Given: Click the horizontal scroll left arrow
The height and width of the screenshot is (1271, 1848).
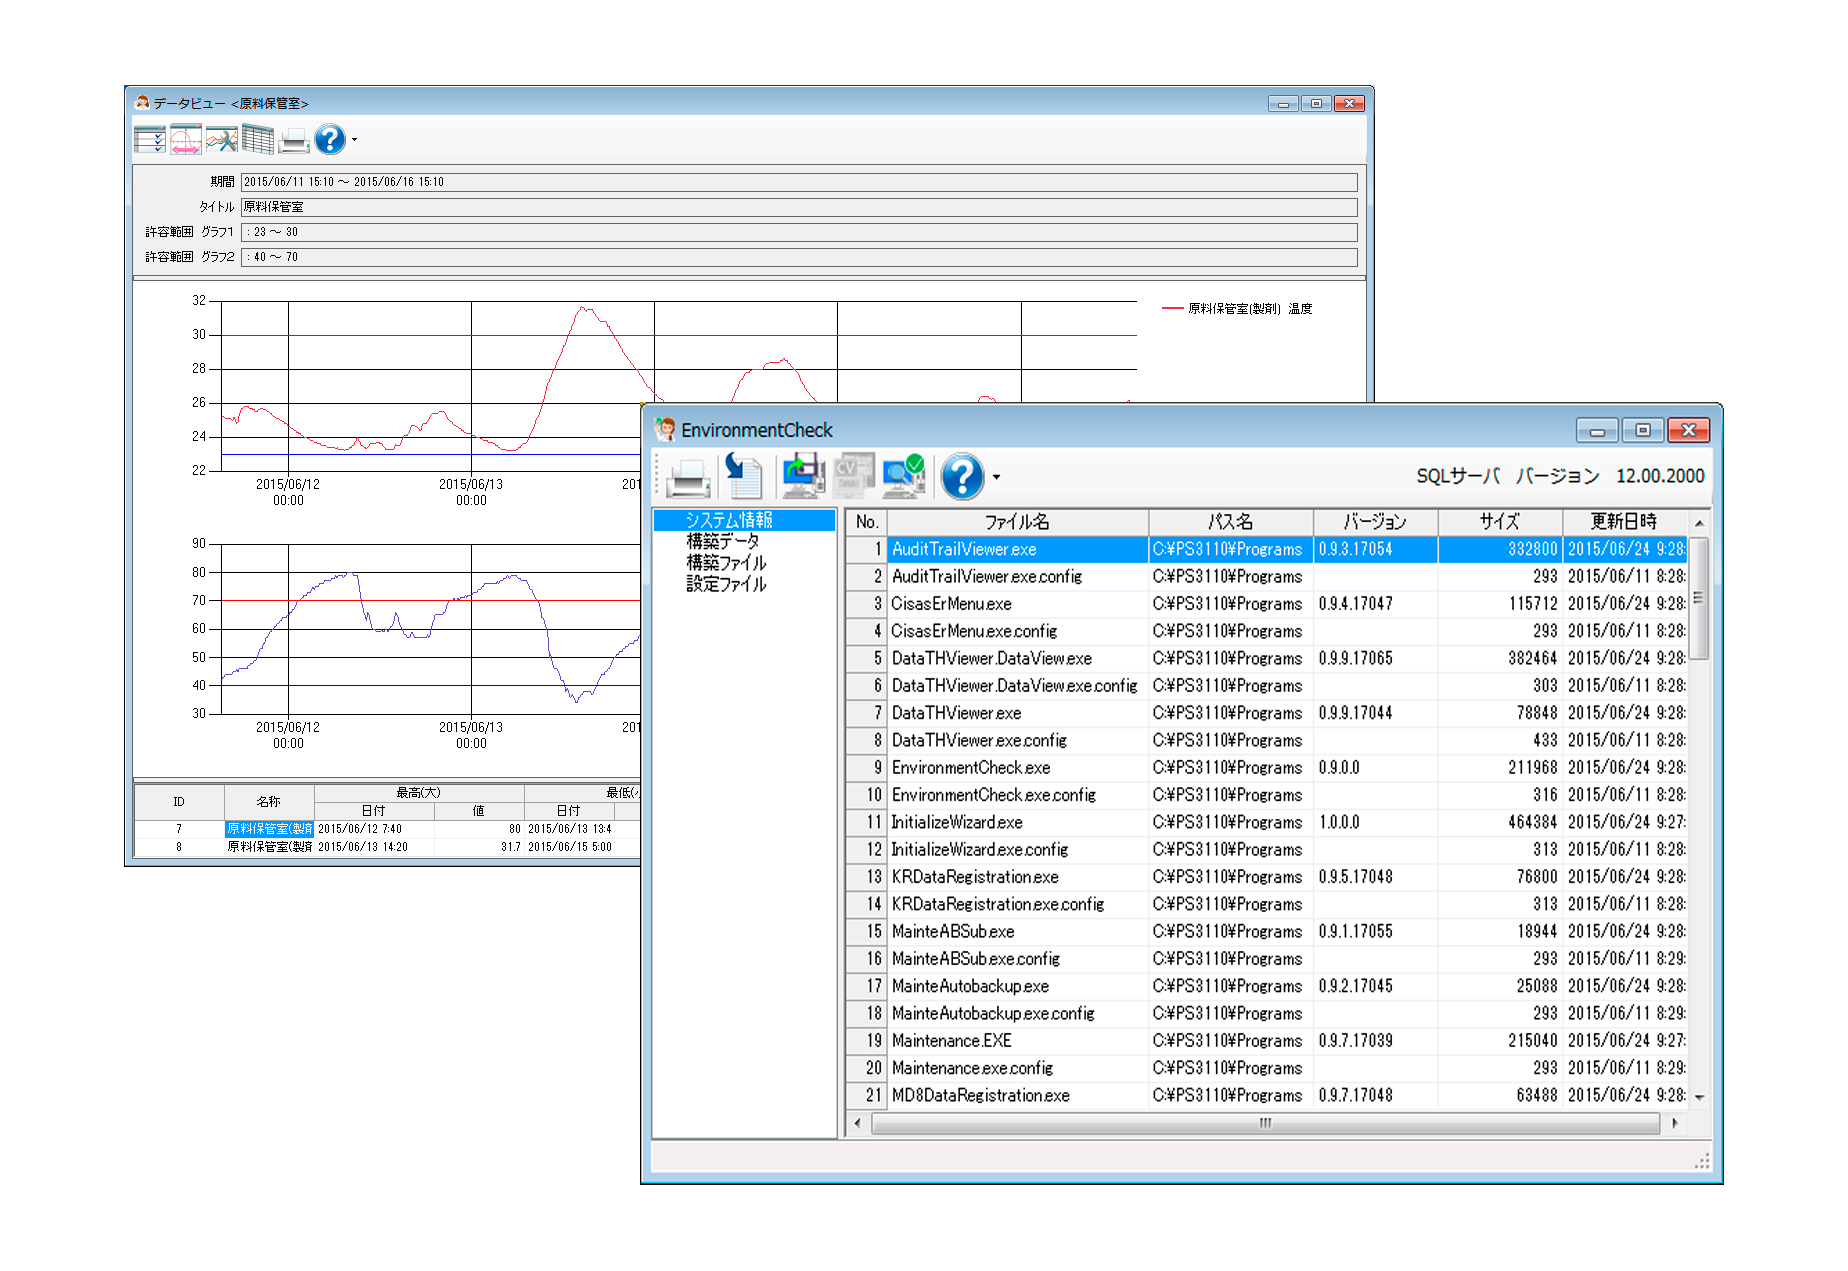Looking at the screenshot, I should pyautogui.click(x=857, y=1123).
